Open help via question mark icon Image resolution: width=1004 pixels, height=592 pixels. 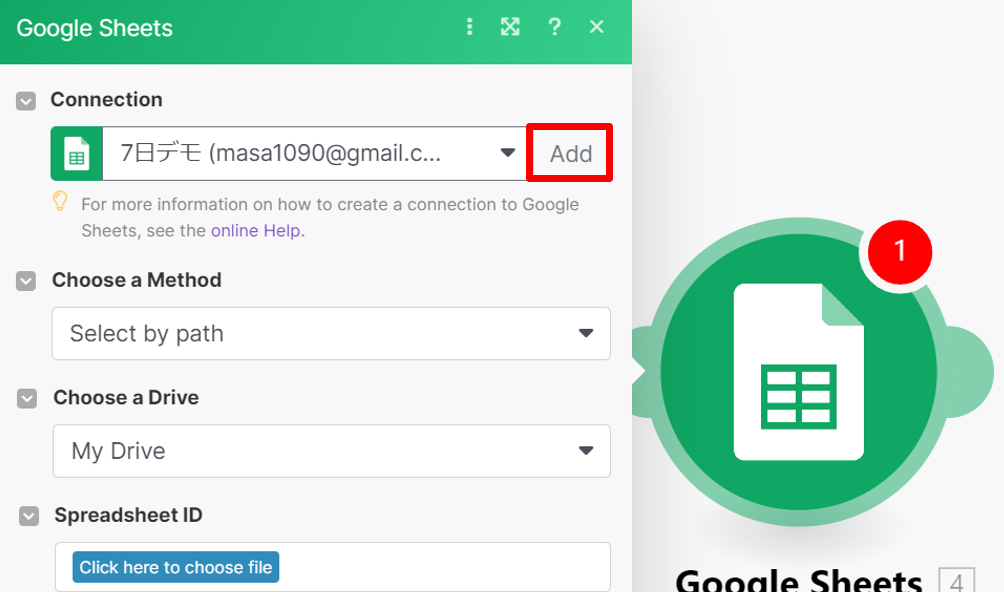click(555, 27)
